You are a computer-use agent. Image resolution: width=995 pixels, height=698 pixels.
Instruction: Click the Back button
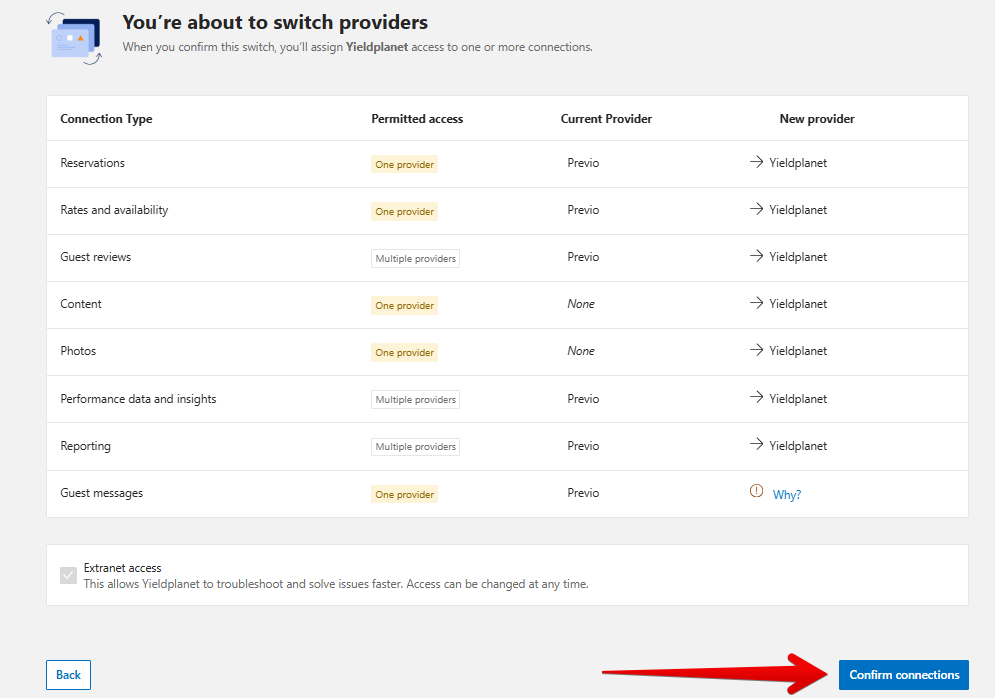coord(69,675)
